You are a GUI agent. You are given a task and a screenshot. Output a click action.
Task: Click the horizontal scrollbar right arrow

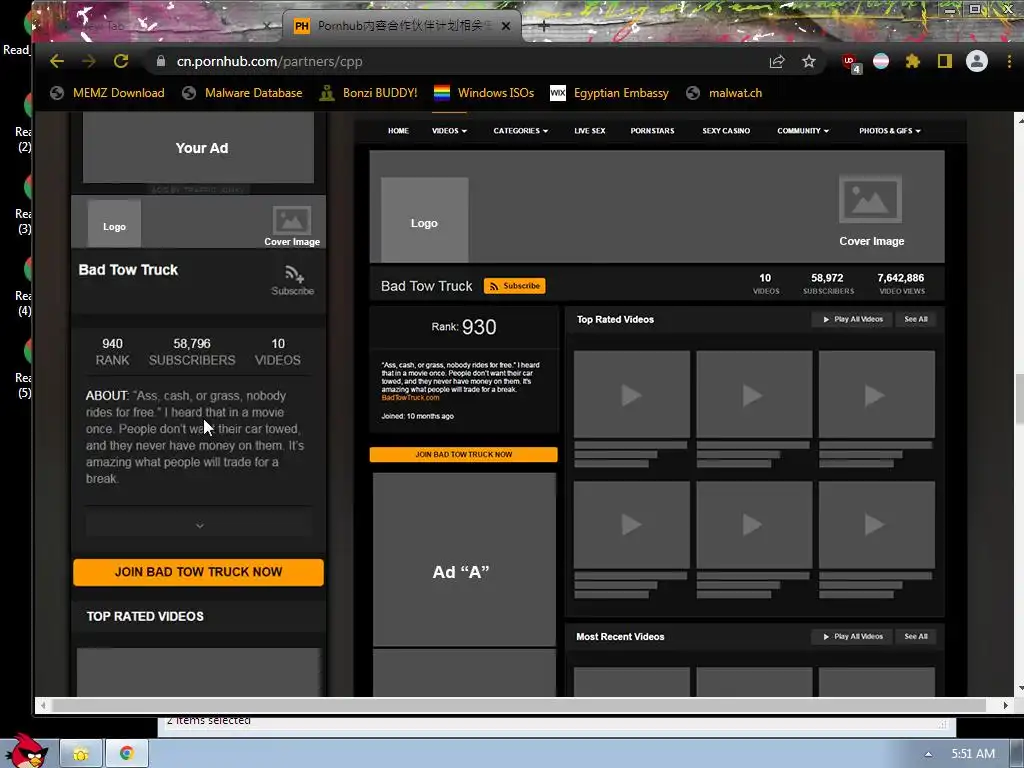pos(1006,705)
